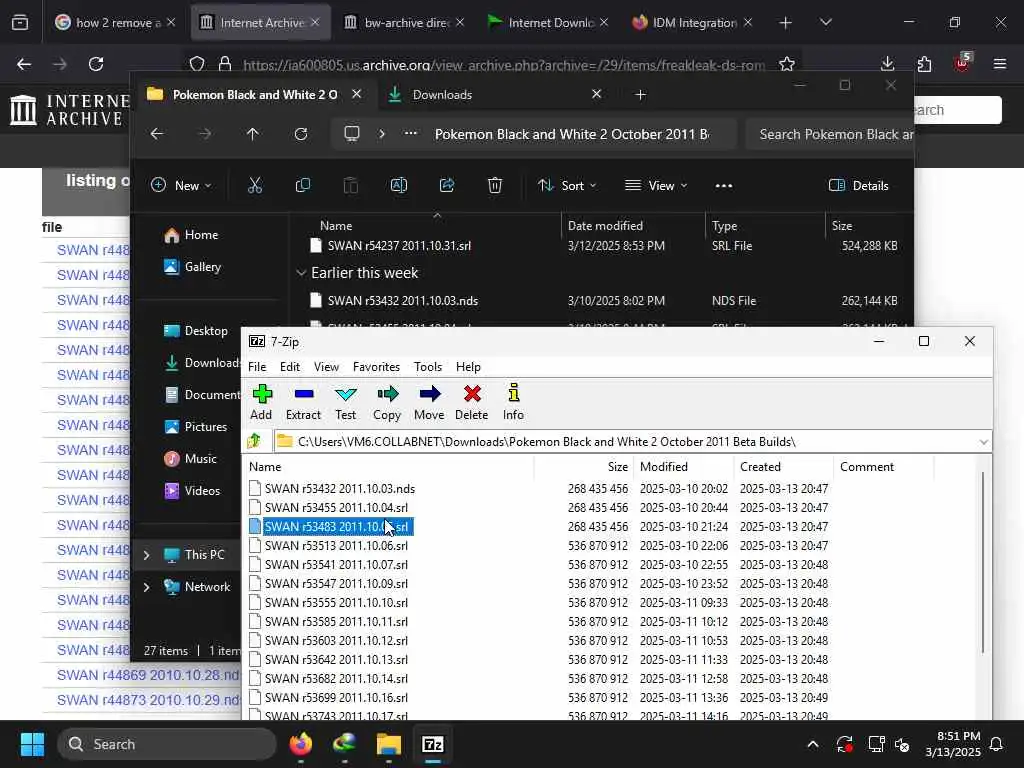This screenshot has height=768, width=1024.
Task: Open the Firefox hamburger application menu
Action: tap(1000, 64)
